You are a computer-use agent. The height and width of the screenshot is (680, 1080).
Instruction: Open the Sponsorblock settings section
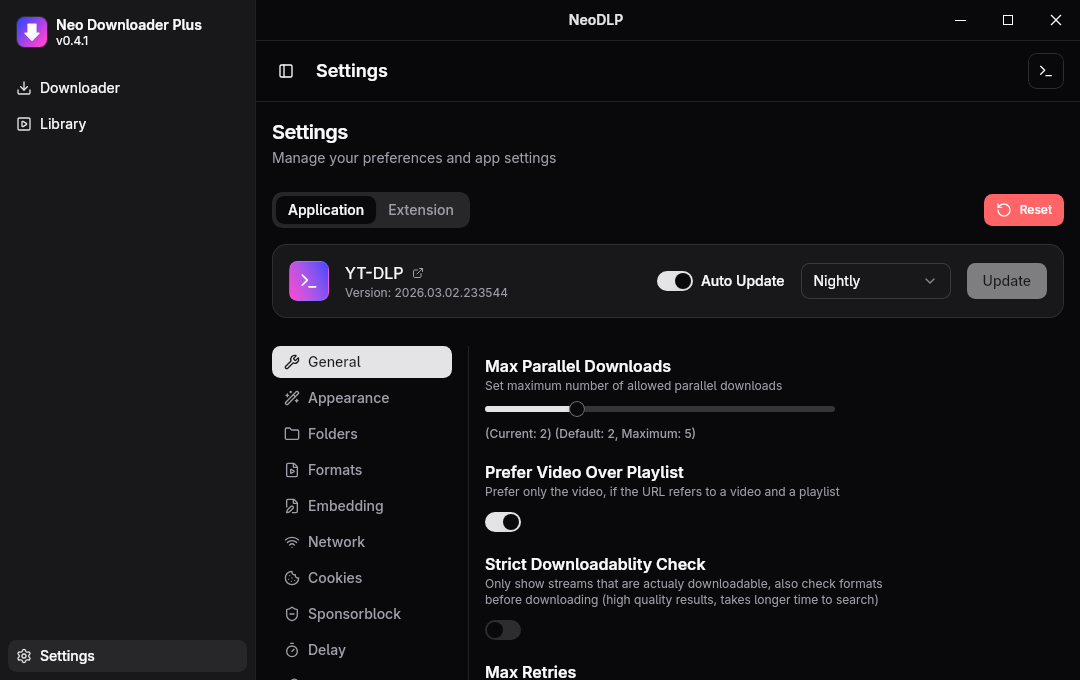[353, 614]
